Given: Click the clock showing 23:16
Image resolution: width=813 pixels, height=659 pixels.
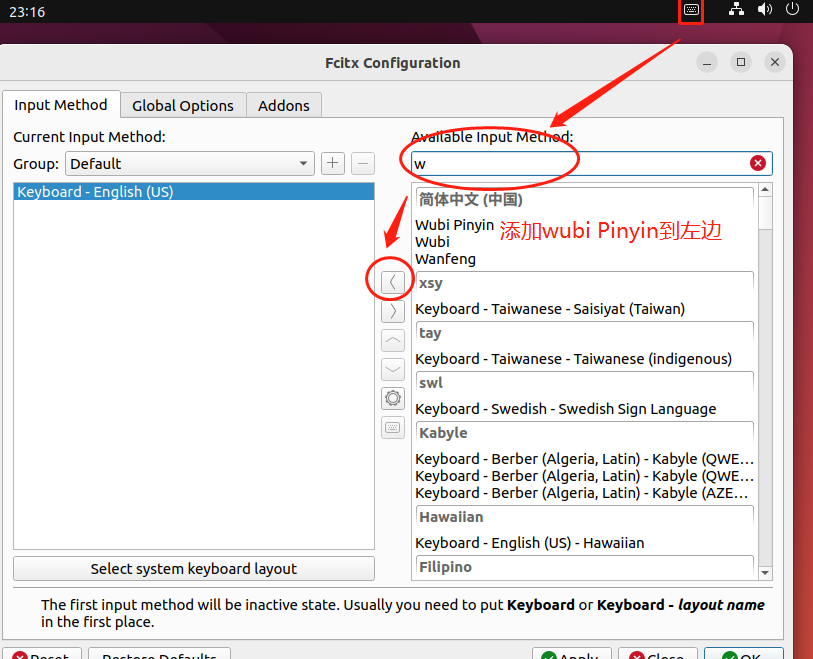Looking at the screenshot, I should coord(27,11).
